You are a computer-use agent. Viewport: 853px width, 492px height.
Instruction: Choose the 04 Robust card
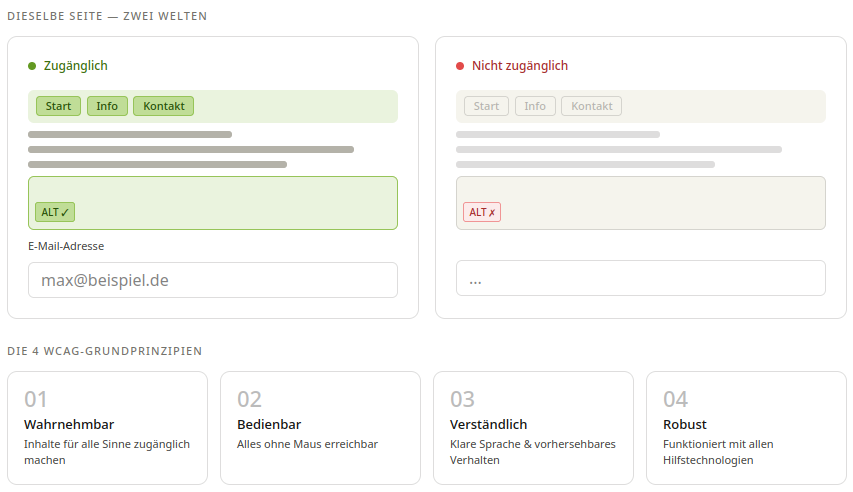[x=746, y=428]
